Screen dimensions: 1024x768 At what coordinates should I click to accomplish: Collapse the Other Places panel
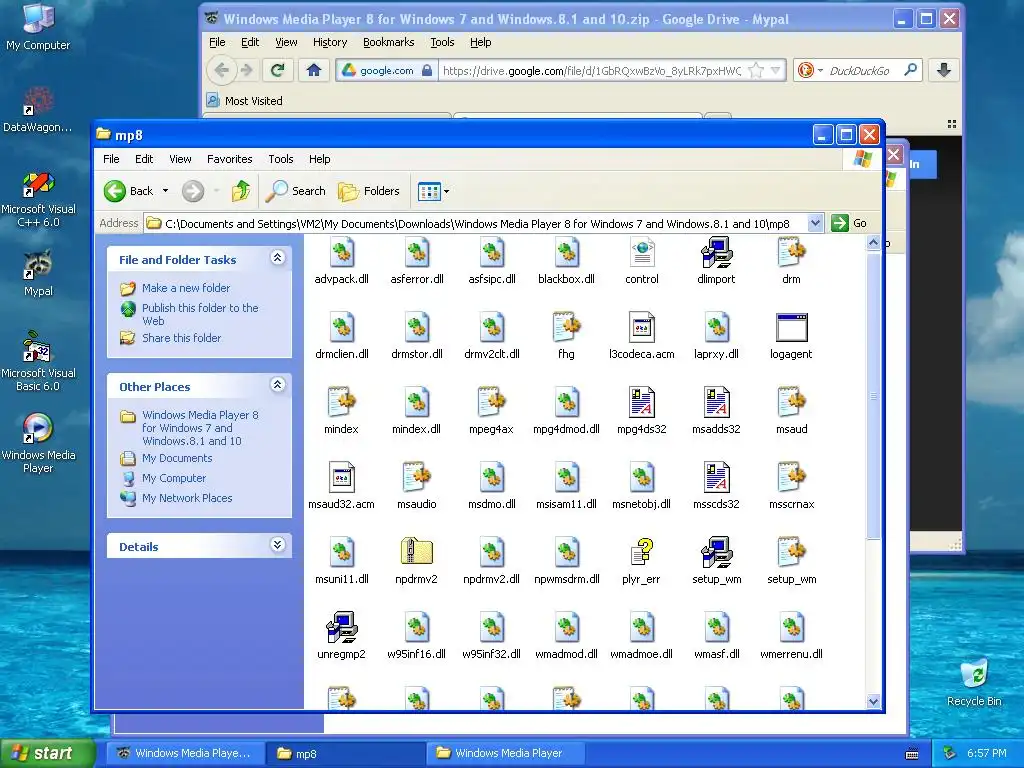click(278, 385)
